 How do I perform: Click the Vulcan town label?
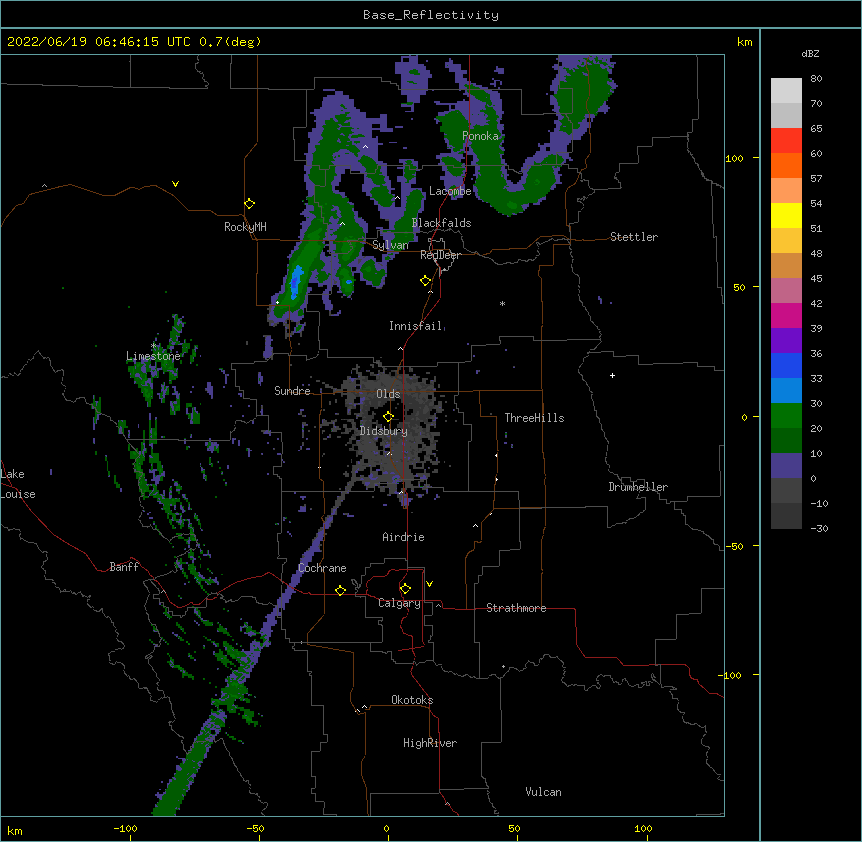(543, 792)
